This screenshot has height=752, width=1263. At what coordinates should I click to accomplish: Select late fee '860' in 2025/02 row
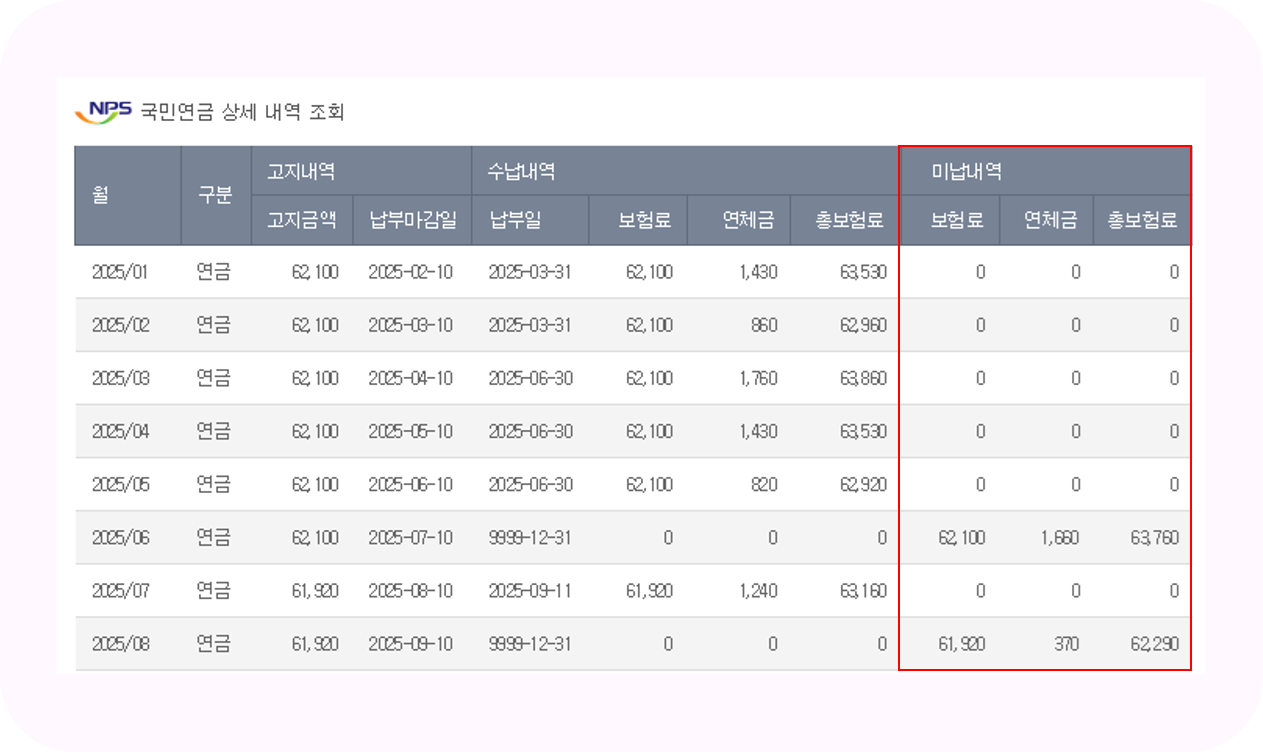point(763,325)
